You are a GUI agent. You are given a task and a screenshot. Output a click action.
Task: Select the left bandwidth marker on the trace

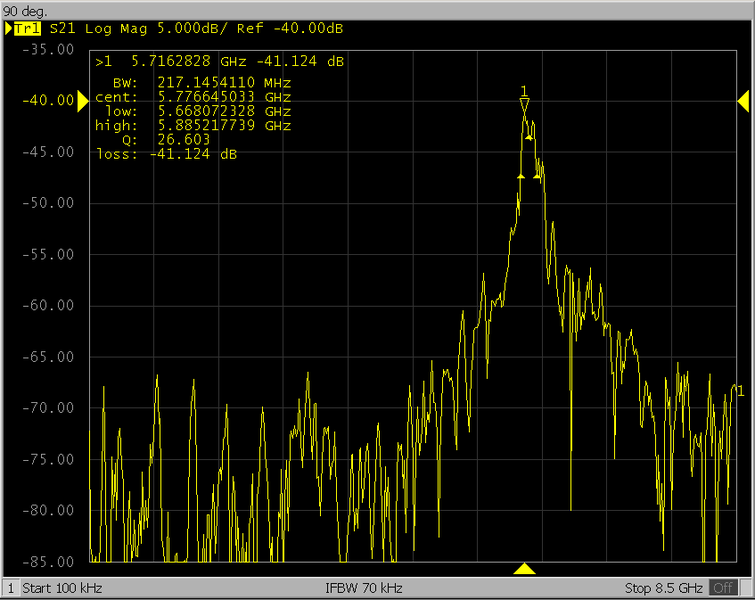click(x=520, y=176)
